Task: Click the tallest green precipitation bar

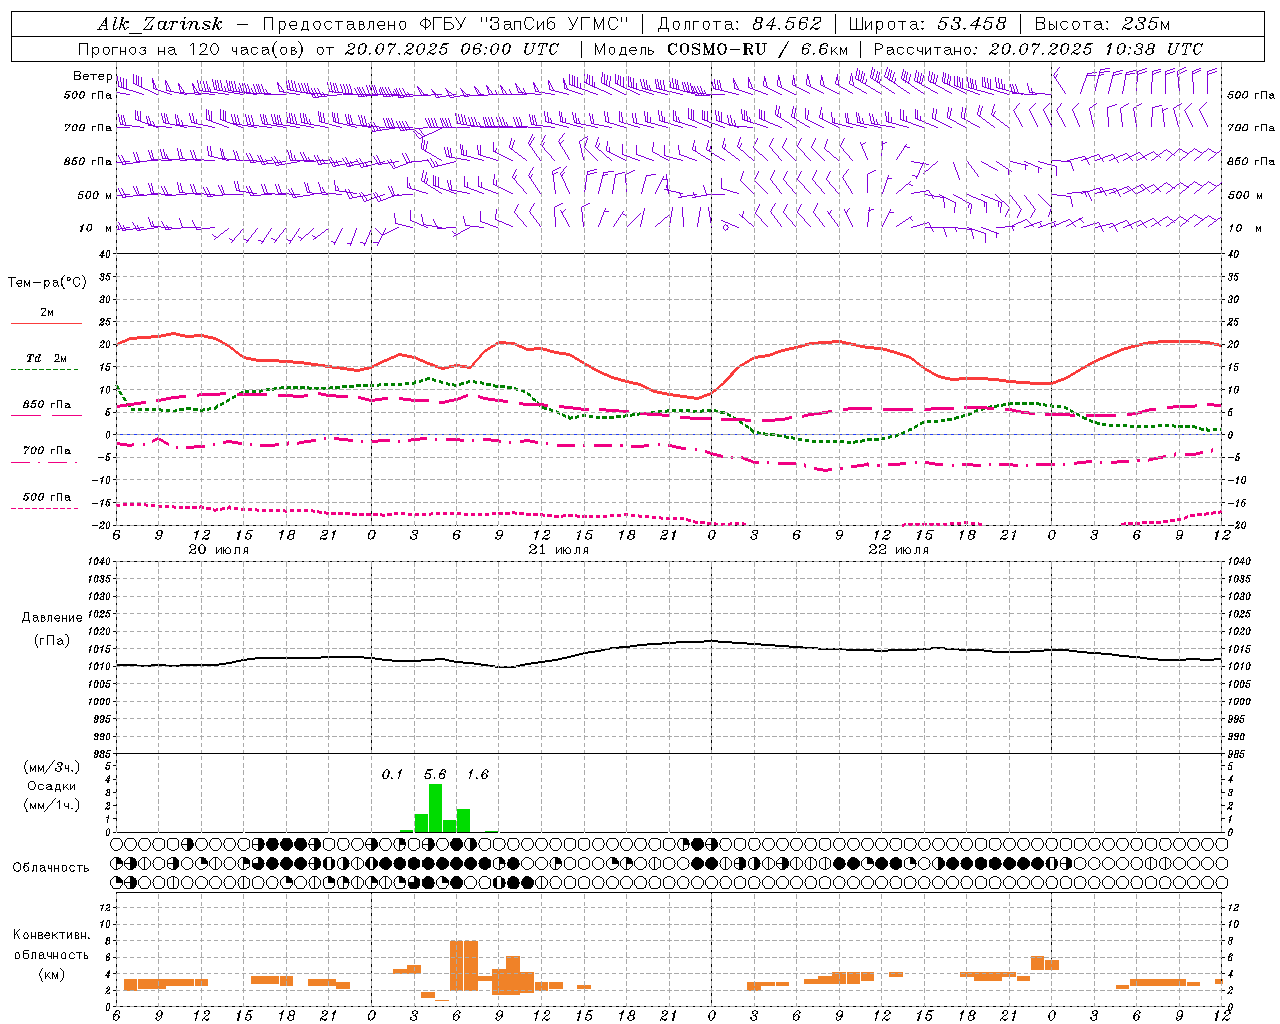Action: pos(435,808)
